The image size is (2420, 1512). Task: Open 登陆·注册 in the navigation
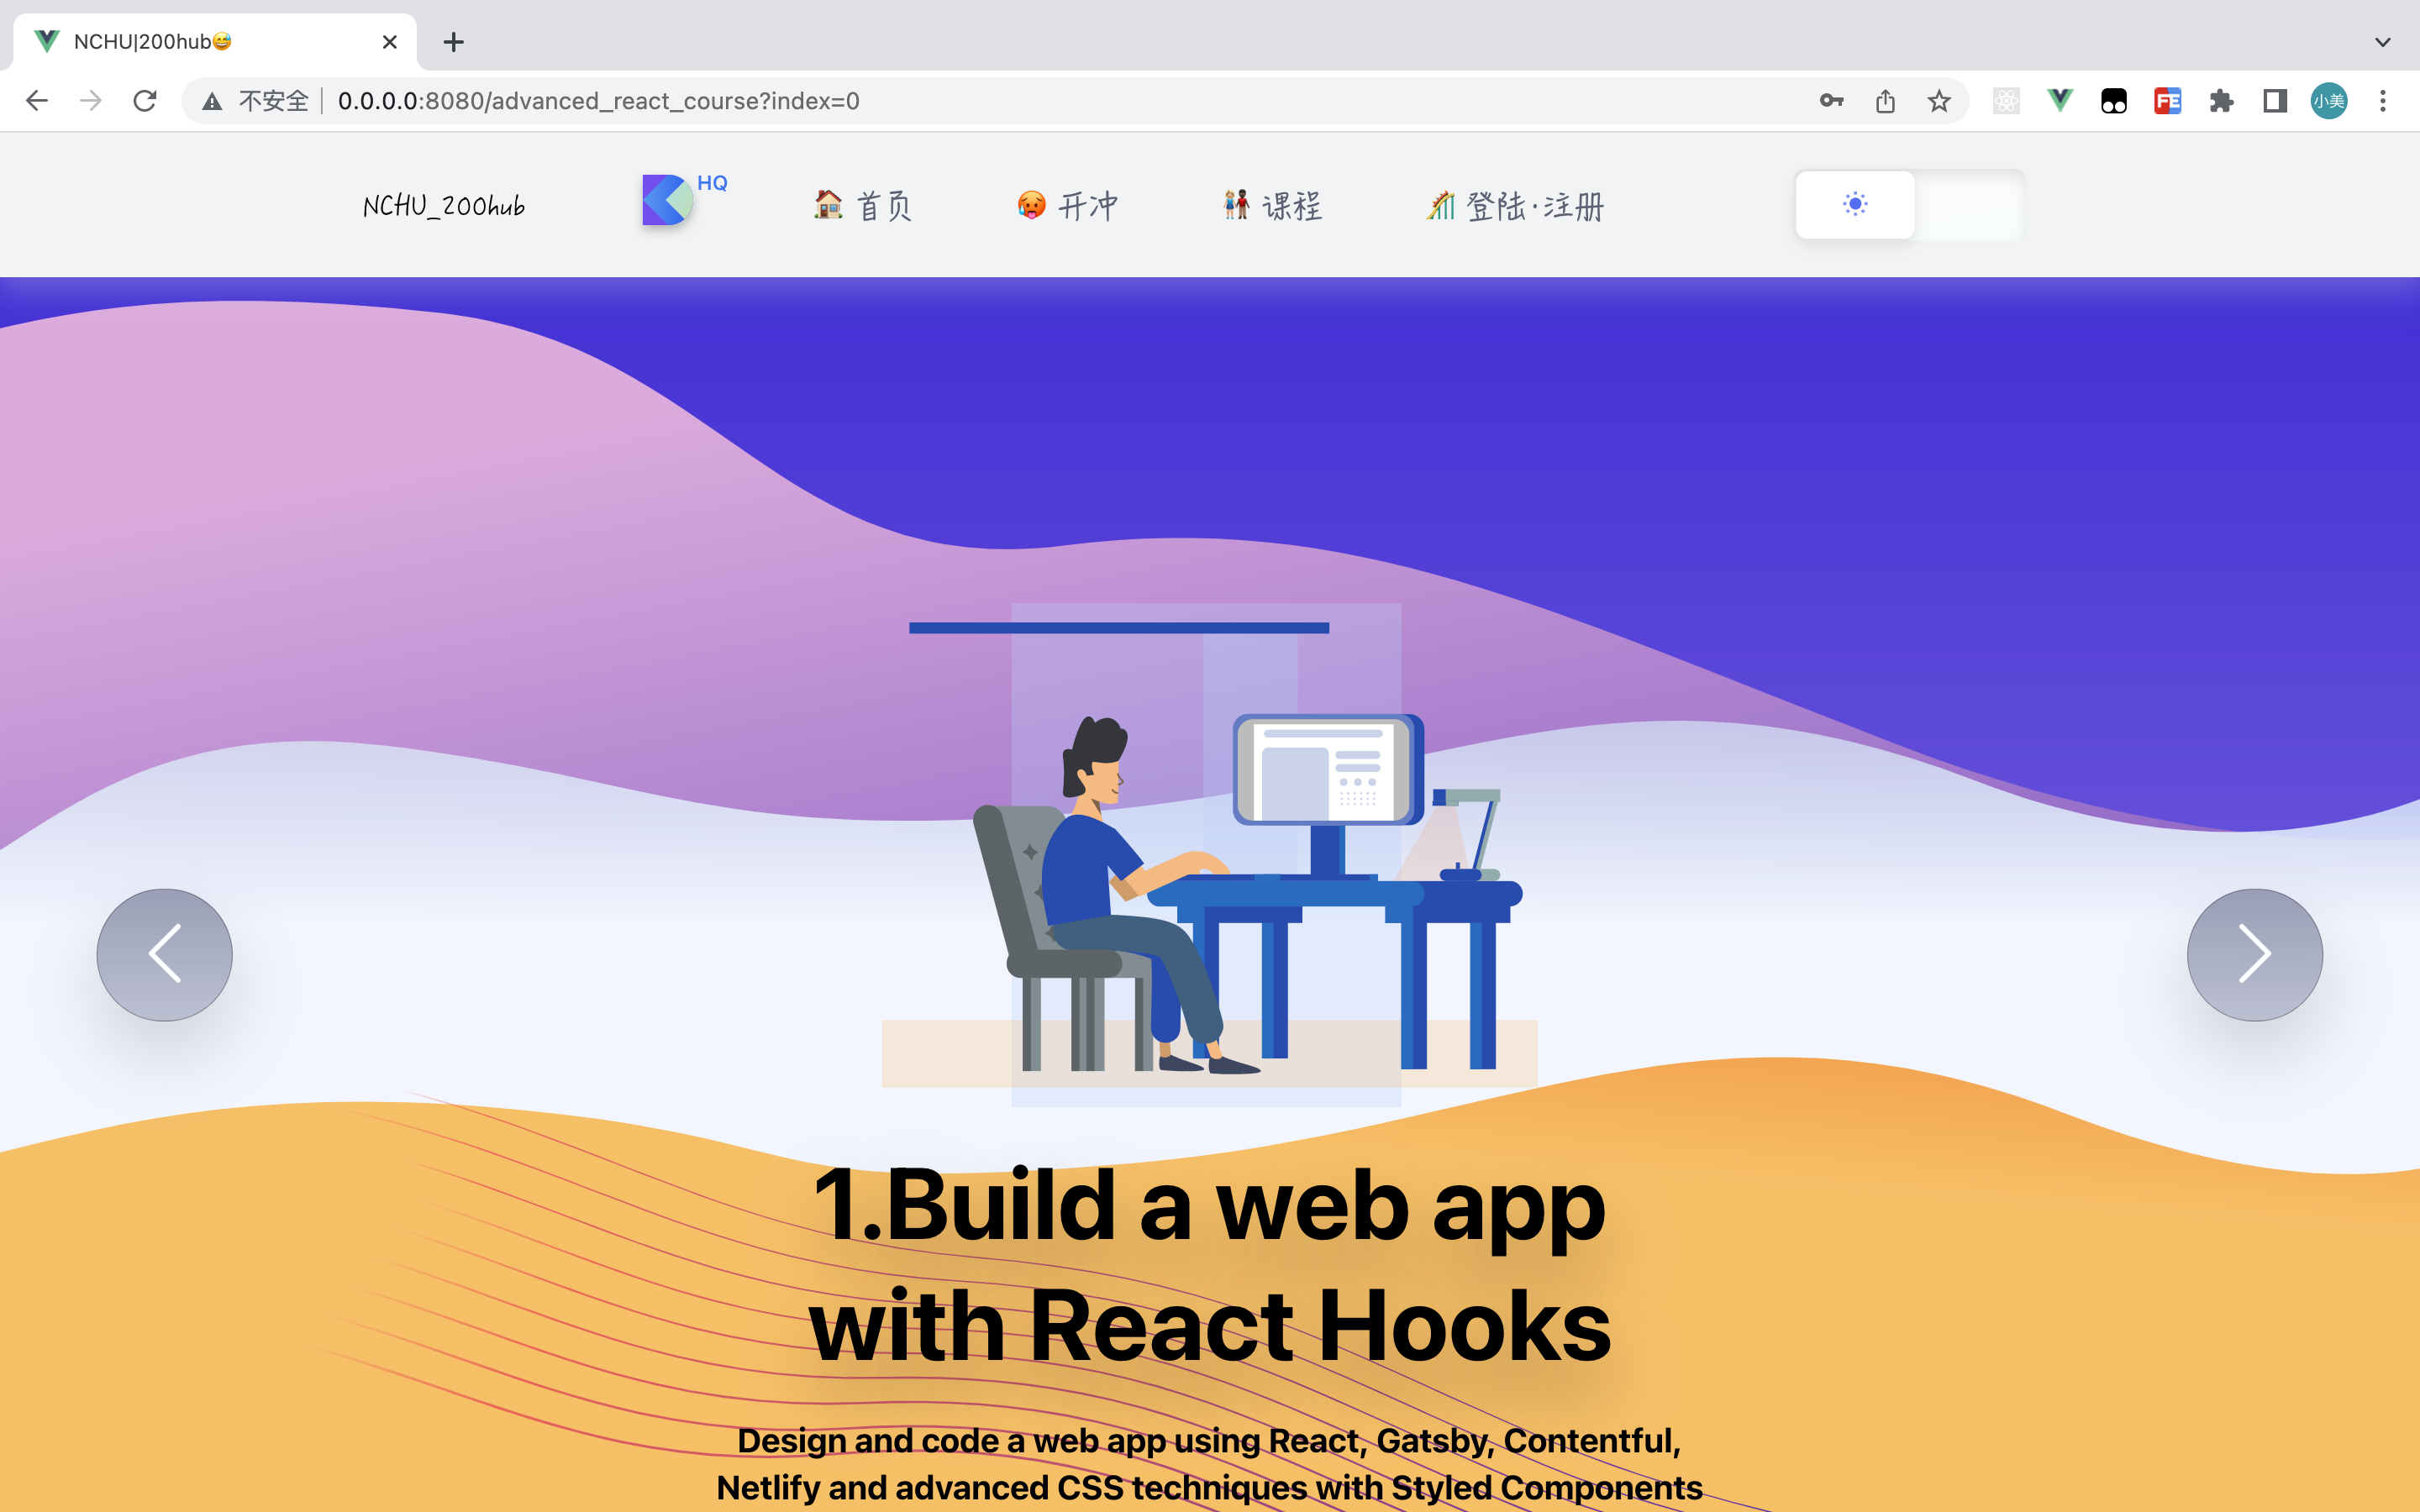[1514, 206]
